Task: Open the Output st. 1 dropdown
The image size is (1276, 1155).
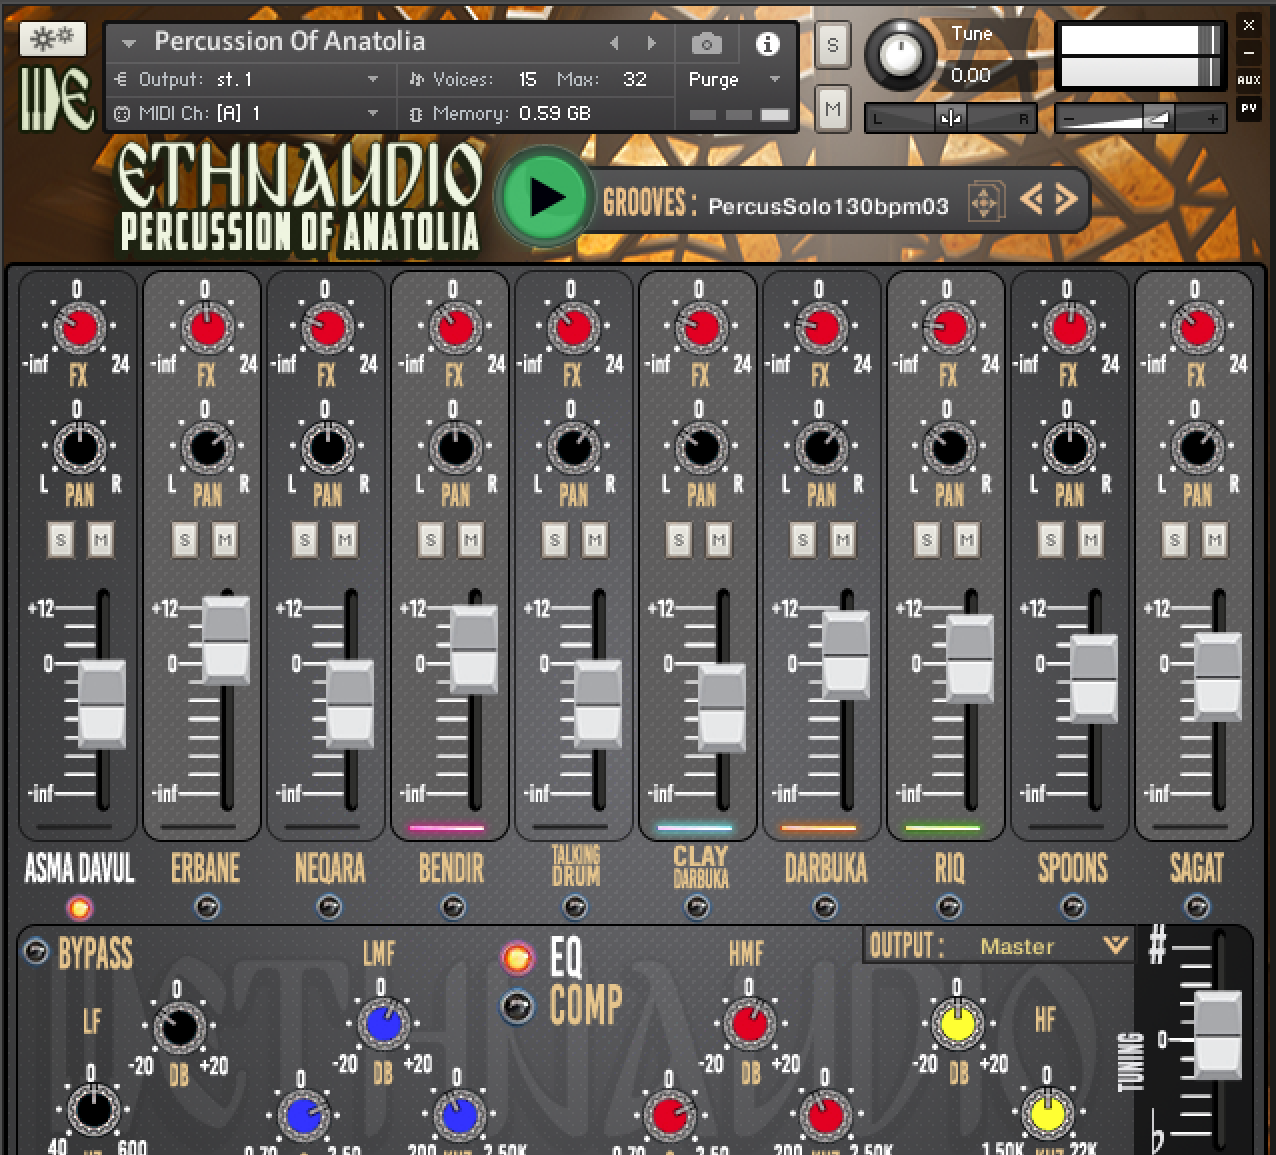Action: (246, 79)
